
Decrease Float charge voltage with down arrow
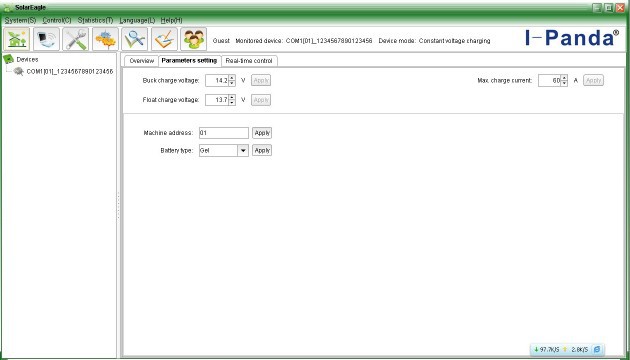[x=232, y=103]
